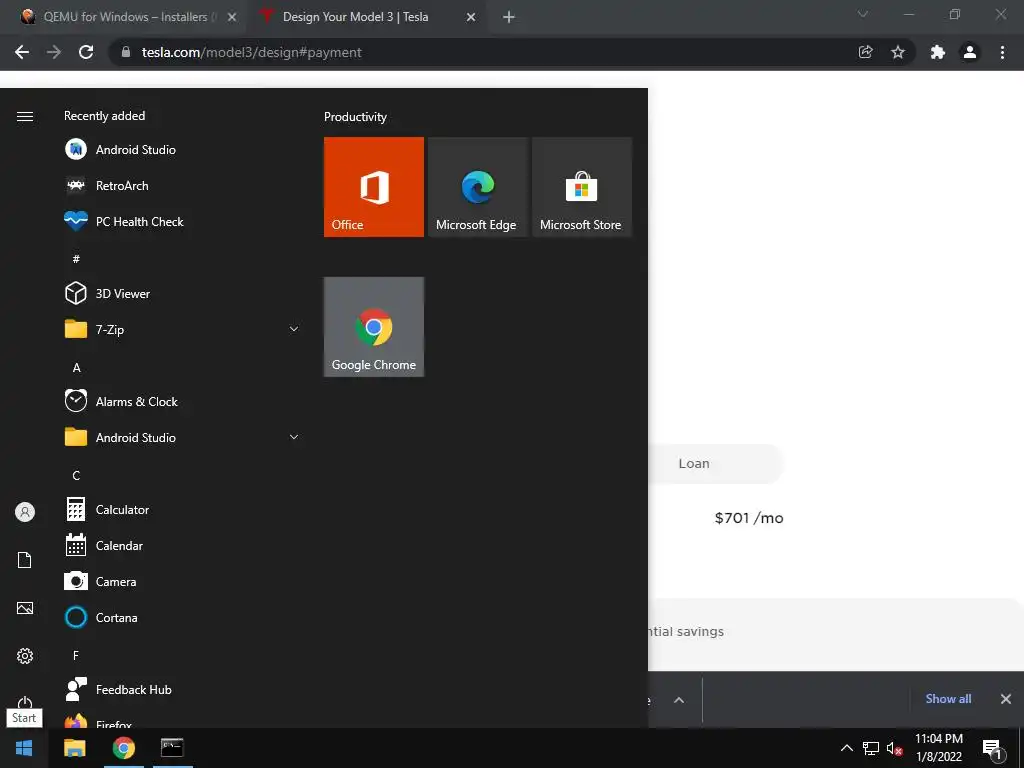Open Pictures icon in Start sidebar
The height and width of the screenshot is (768, 1024).
(x=25, y=608)
